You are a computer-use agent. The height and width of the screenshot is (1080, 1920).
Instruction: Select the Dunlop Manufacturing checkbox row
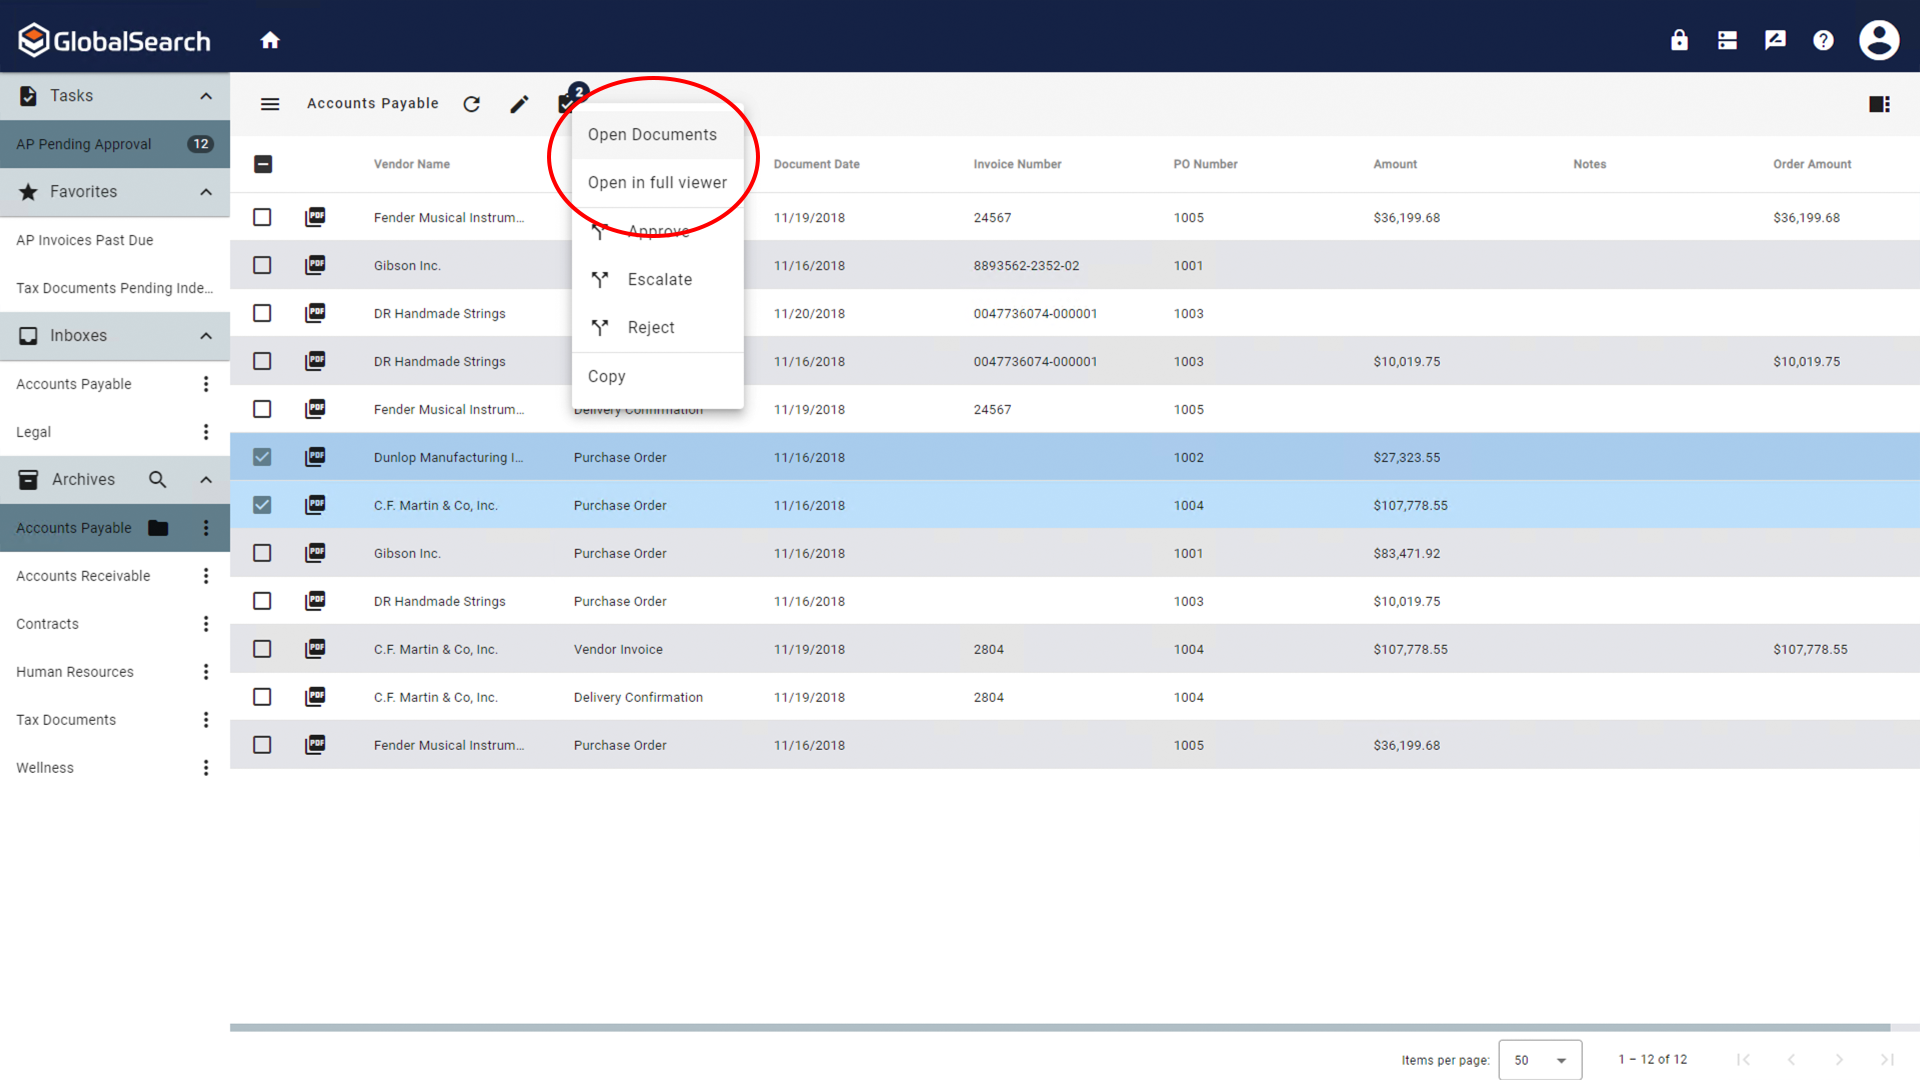tap(262, 456)
